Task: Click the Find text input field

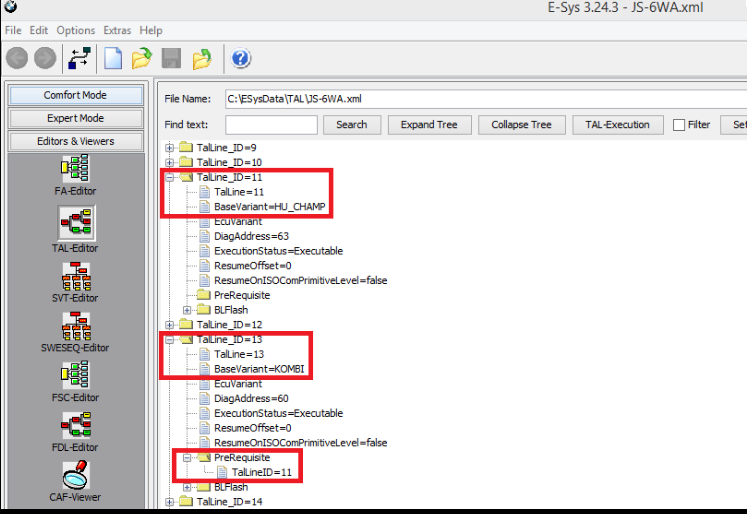Action: (x=271, y=125)
